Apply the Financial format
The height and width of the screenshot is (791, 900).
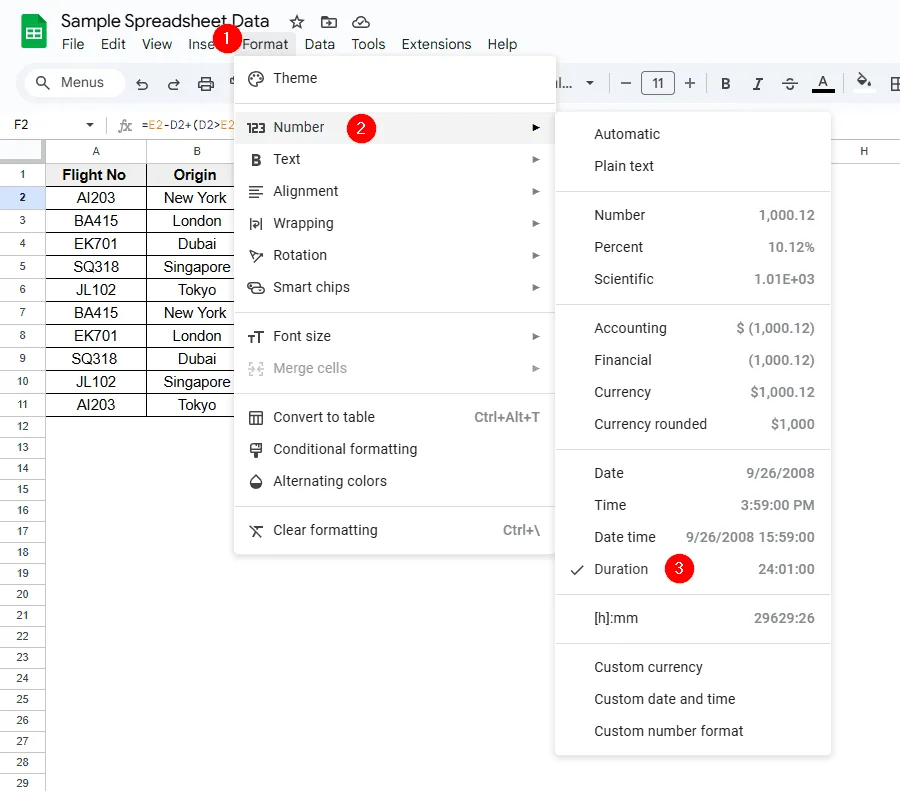pos(693,360)
